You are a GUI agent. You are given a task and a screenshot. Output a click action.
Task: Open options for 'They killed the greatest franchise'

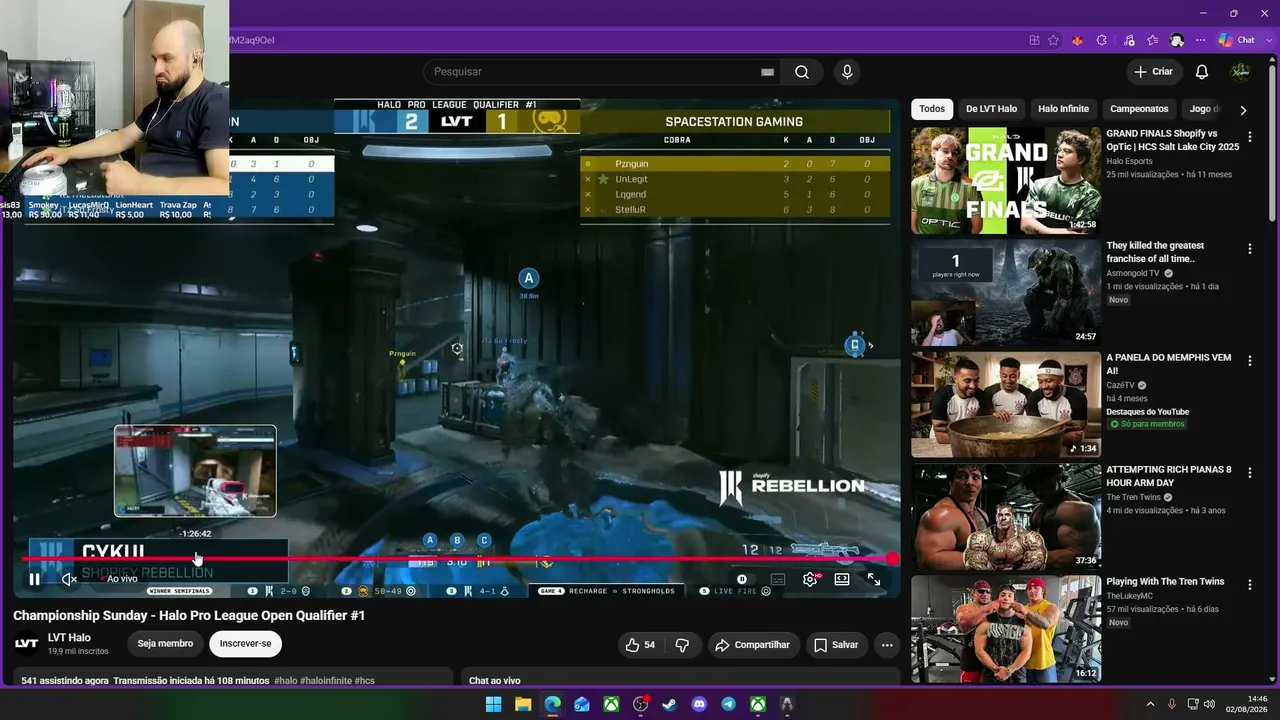click(1249, 249)
